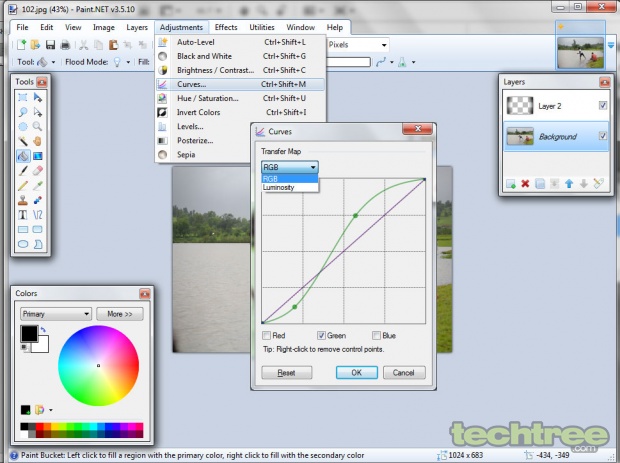
Task: Select the Color Picker tool
Action: click(x=38, y=185)
